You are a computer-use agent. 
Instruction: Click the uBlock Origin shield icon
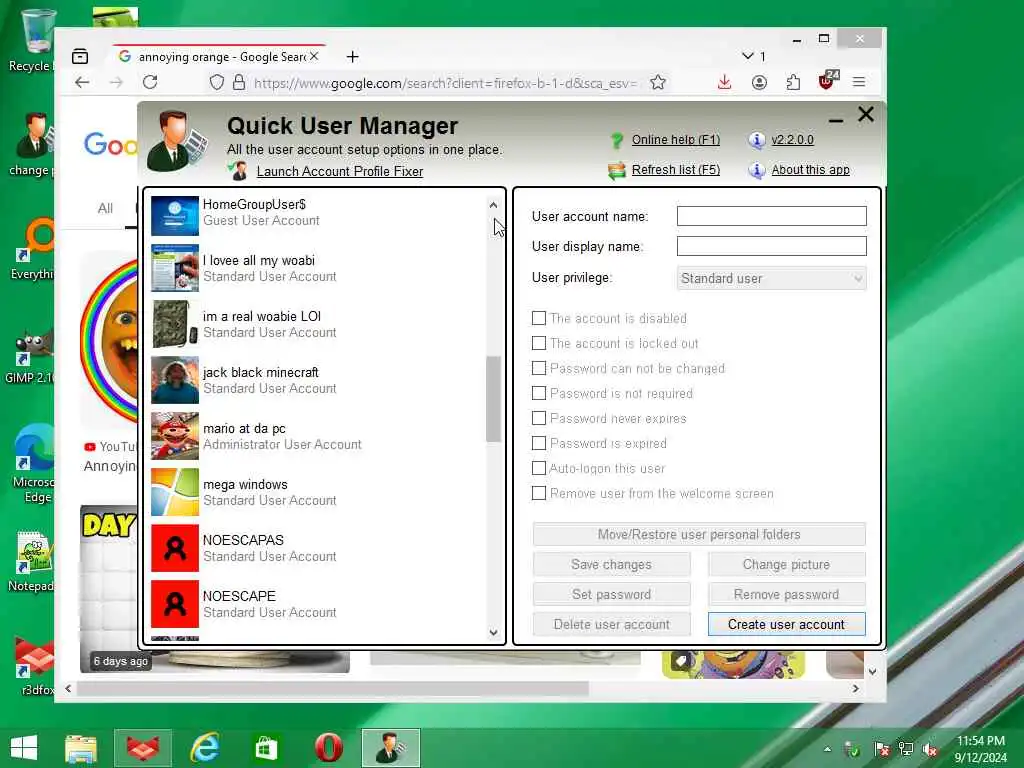(827, 81)
